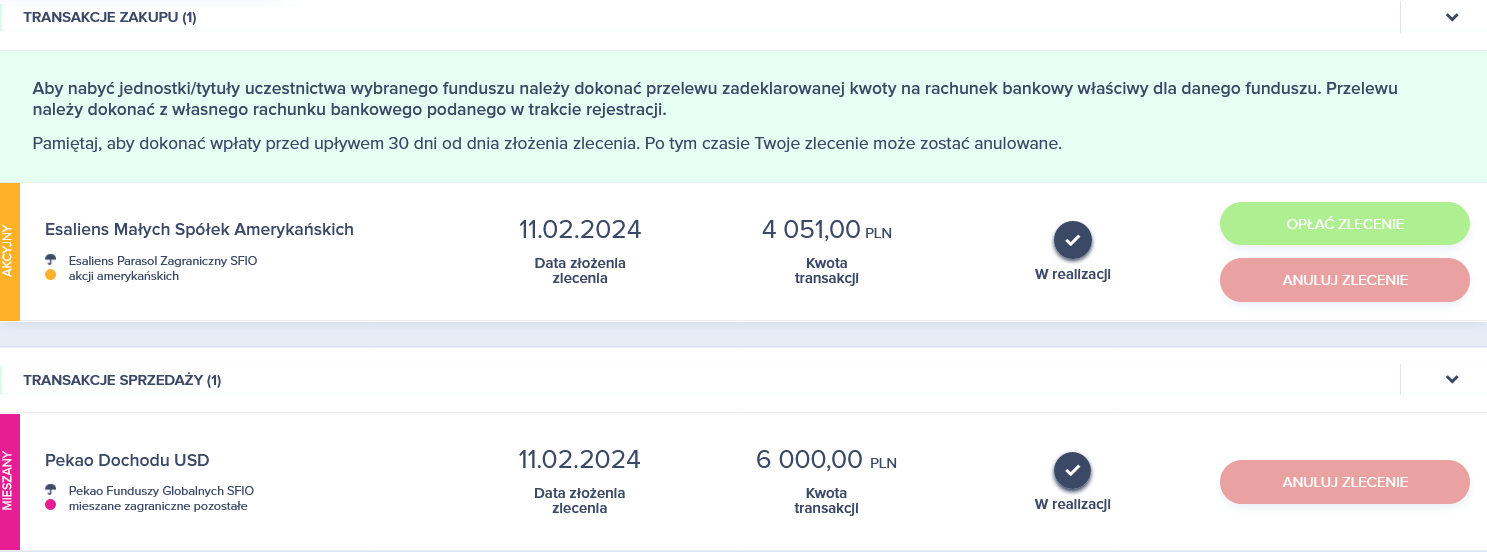Click the checkmark status icon for Pekao

pyautogui.click(x=1073, y=471)
